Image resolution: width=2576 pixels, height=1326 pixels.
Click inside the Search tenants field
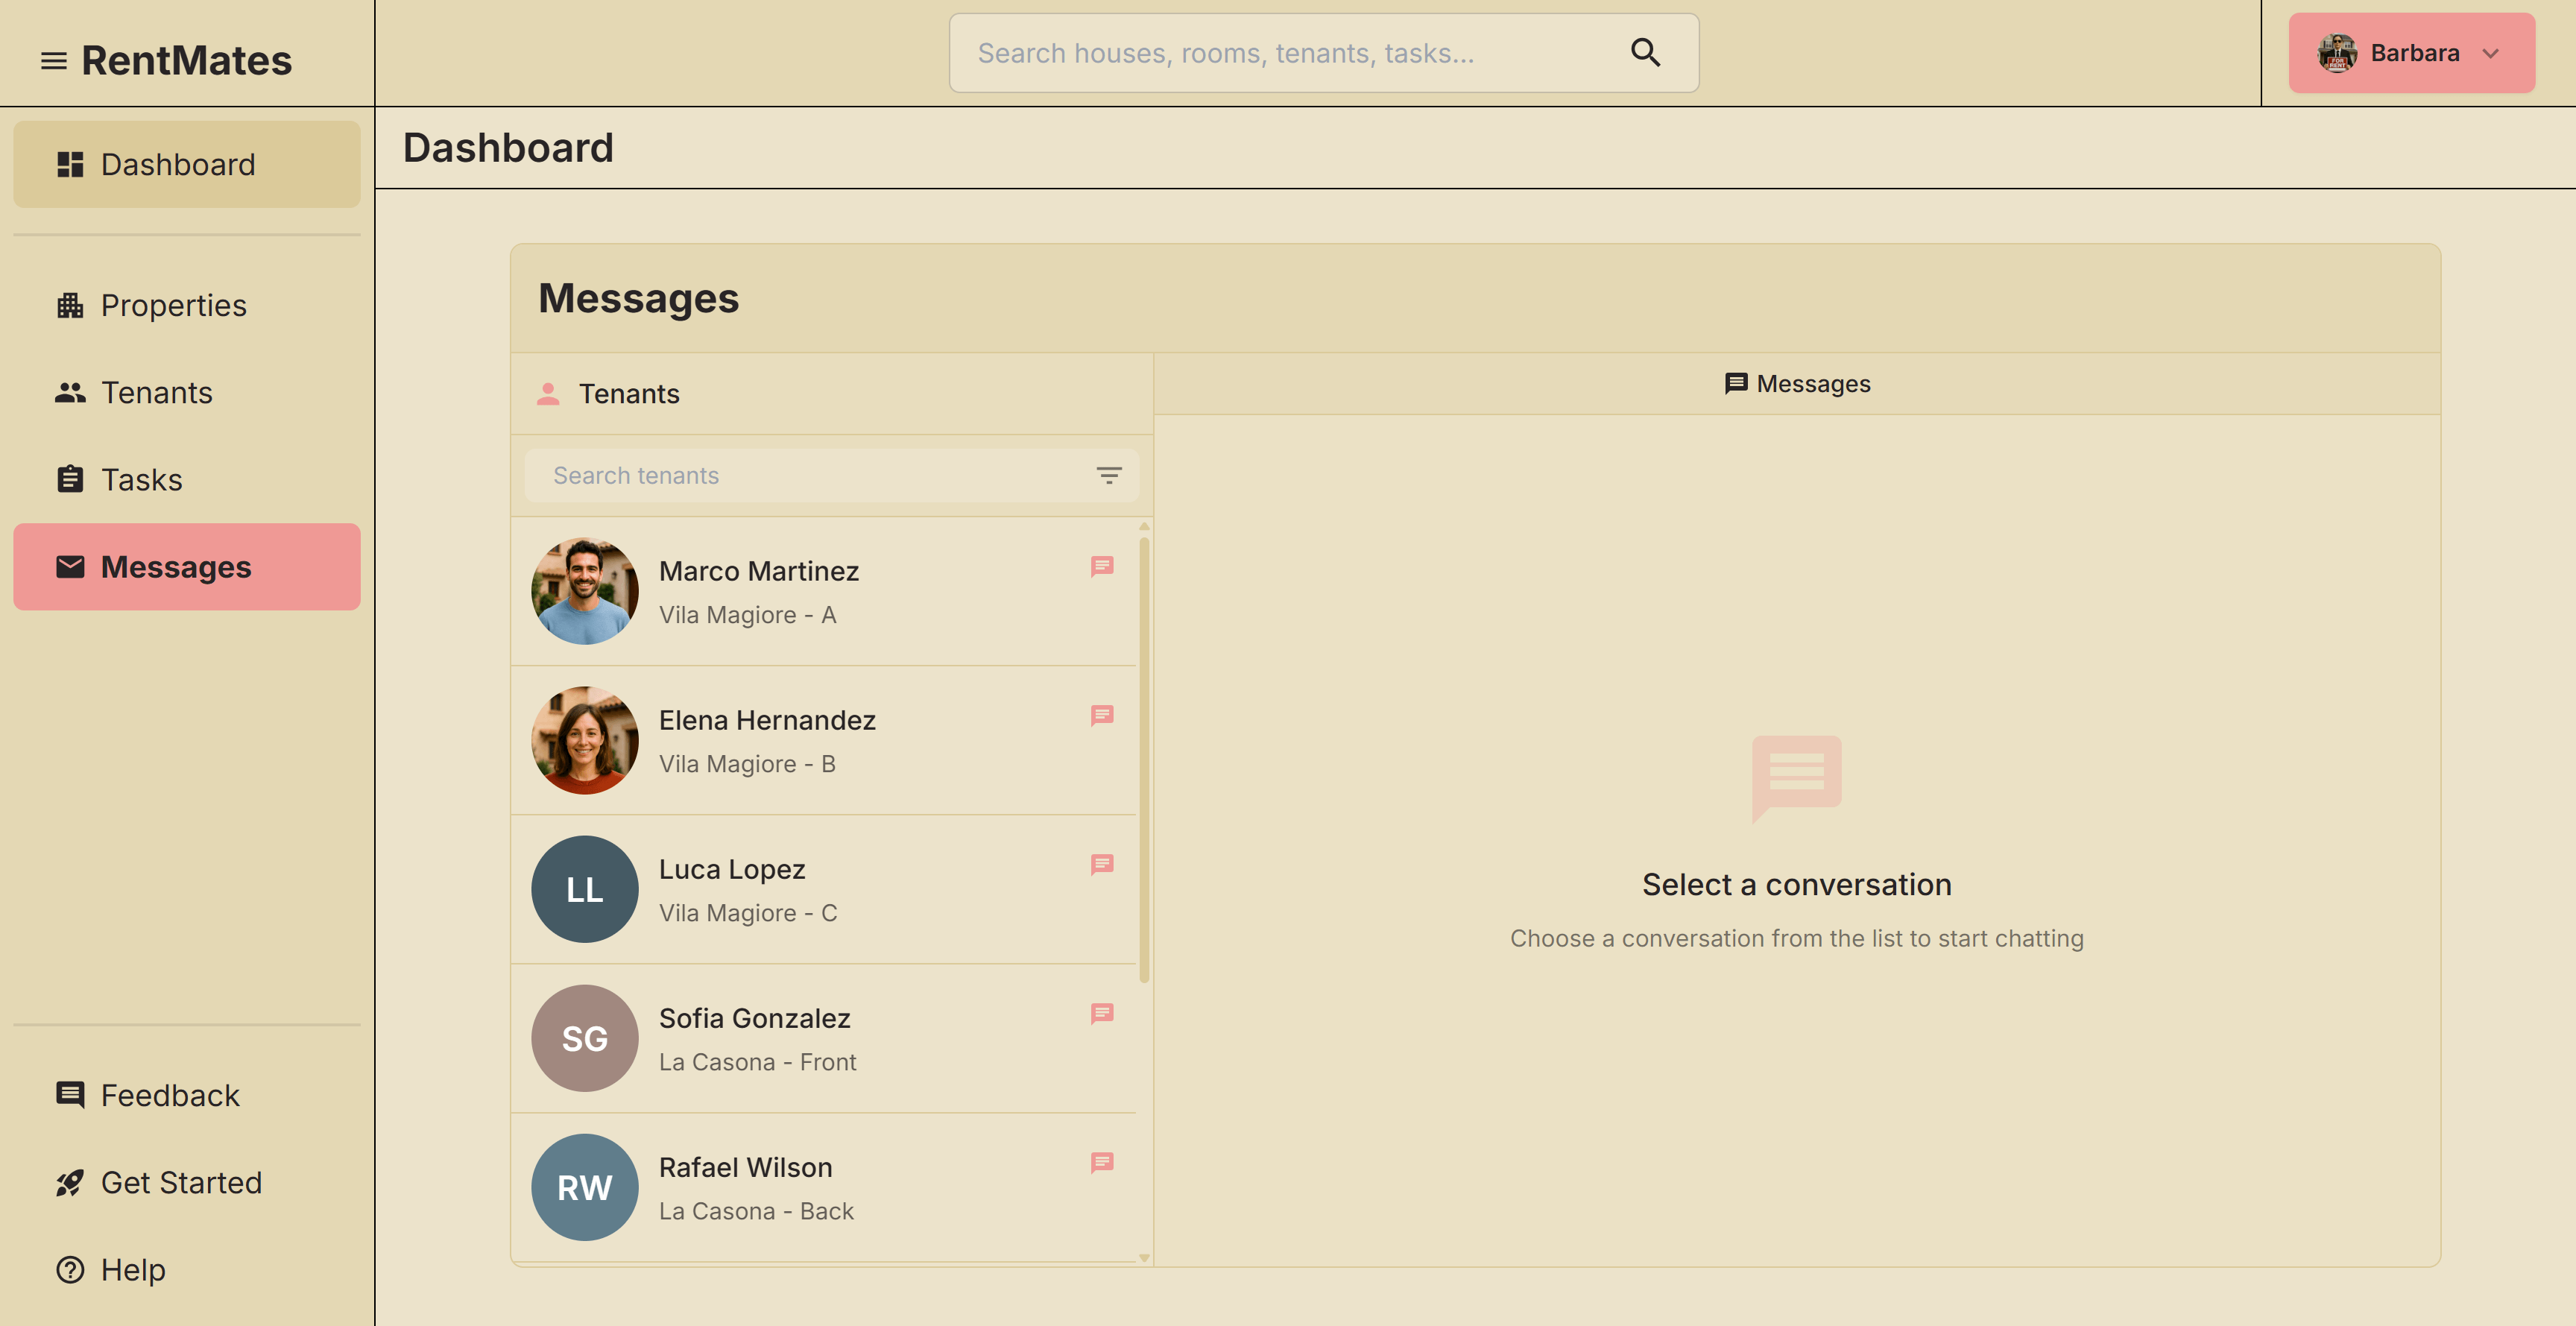[800, 476]
